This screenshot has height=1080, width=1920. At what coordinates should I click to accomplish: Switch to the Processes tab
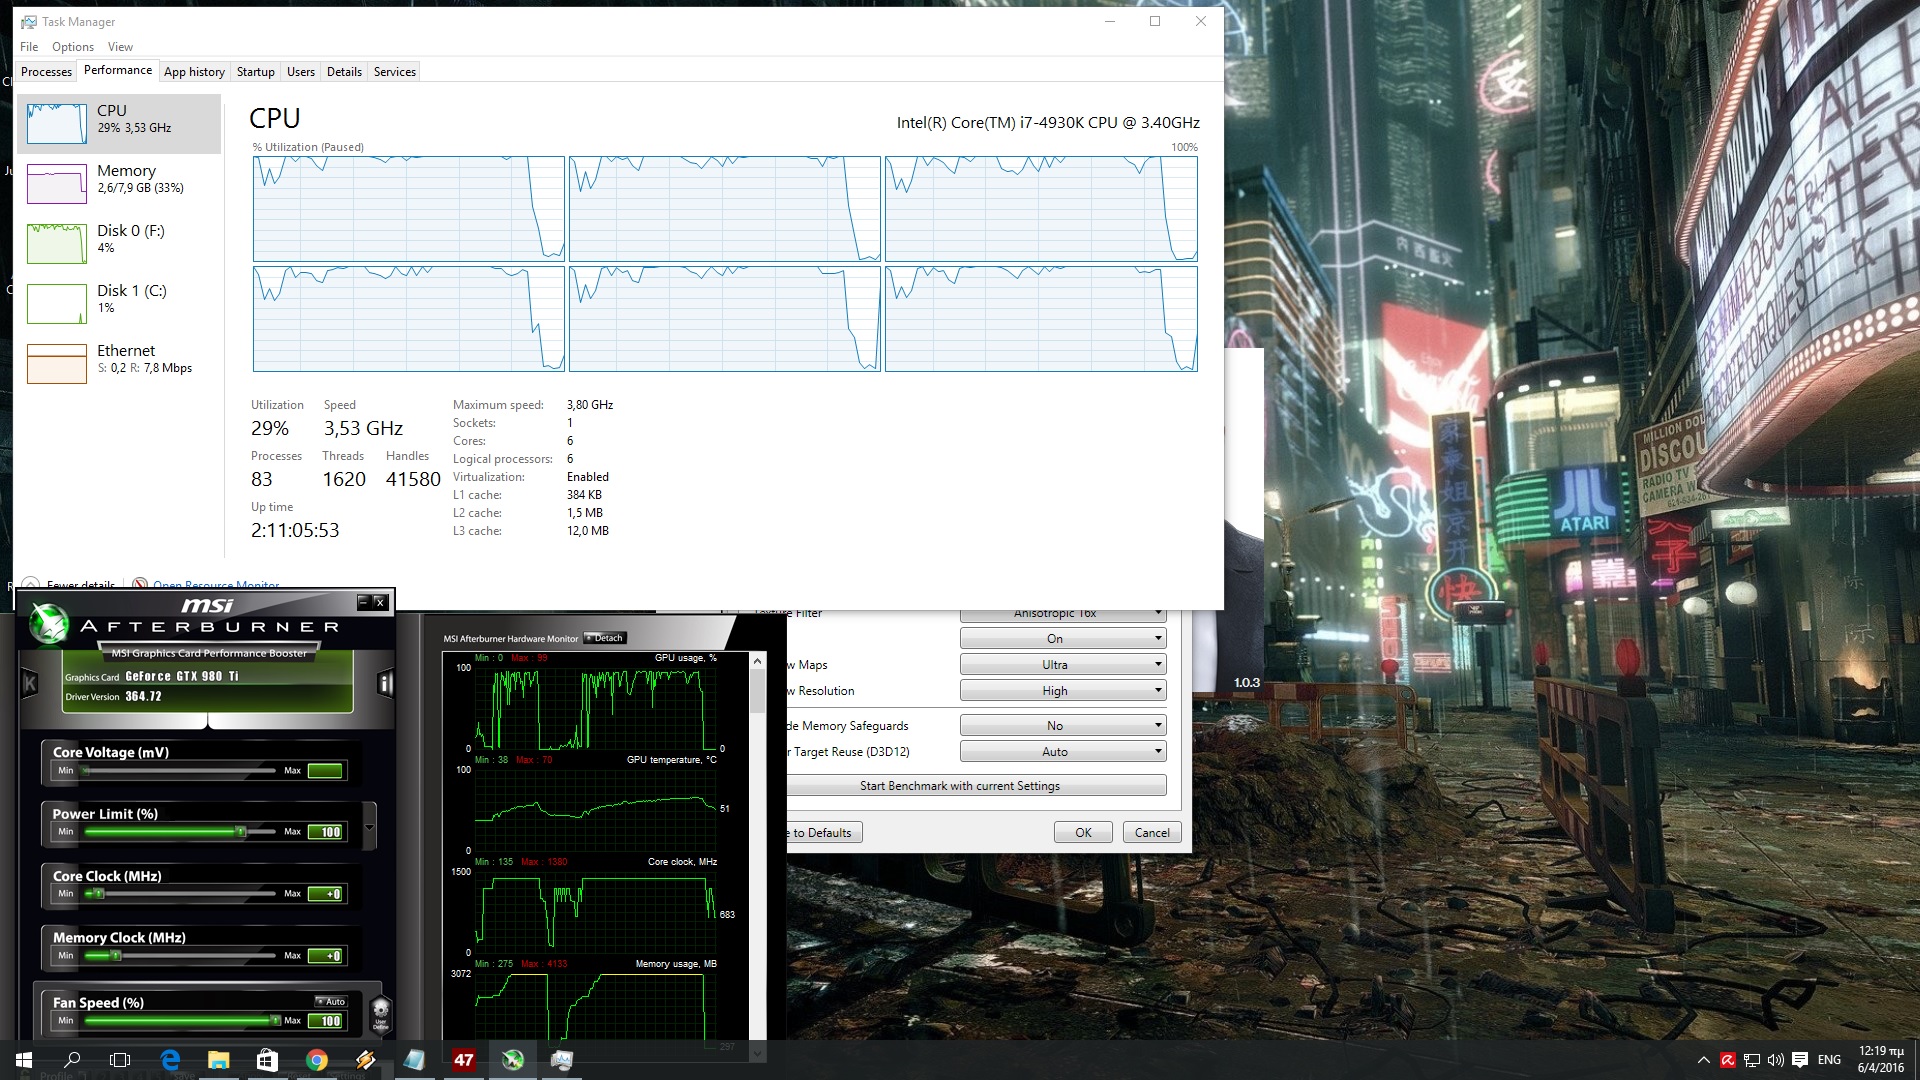[x=46, y=72]
